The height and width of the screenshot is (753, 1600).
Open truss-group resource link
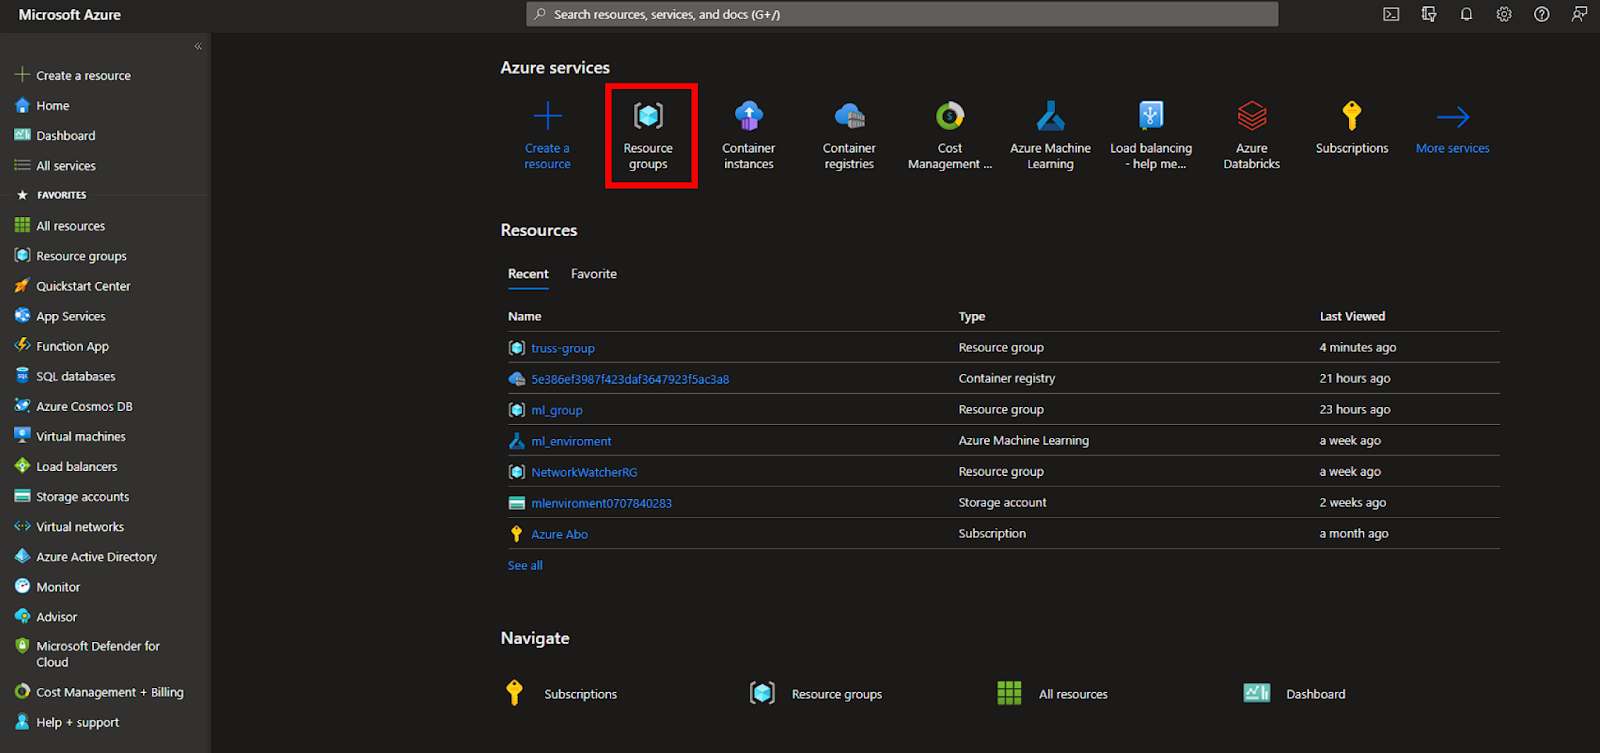tap(563, 348)
